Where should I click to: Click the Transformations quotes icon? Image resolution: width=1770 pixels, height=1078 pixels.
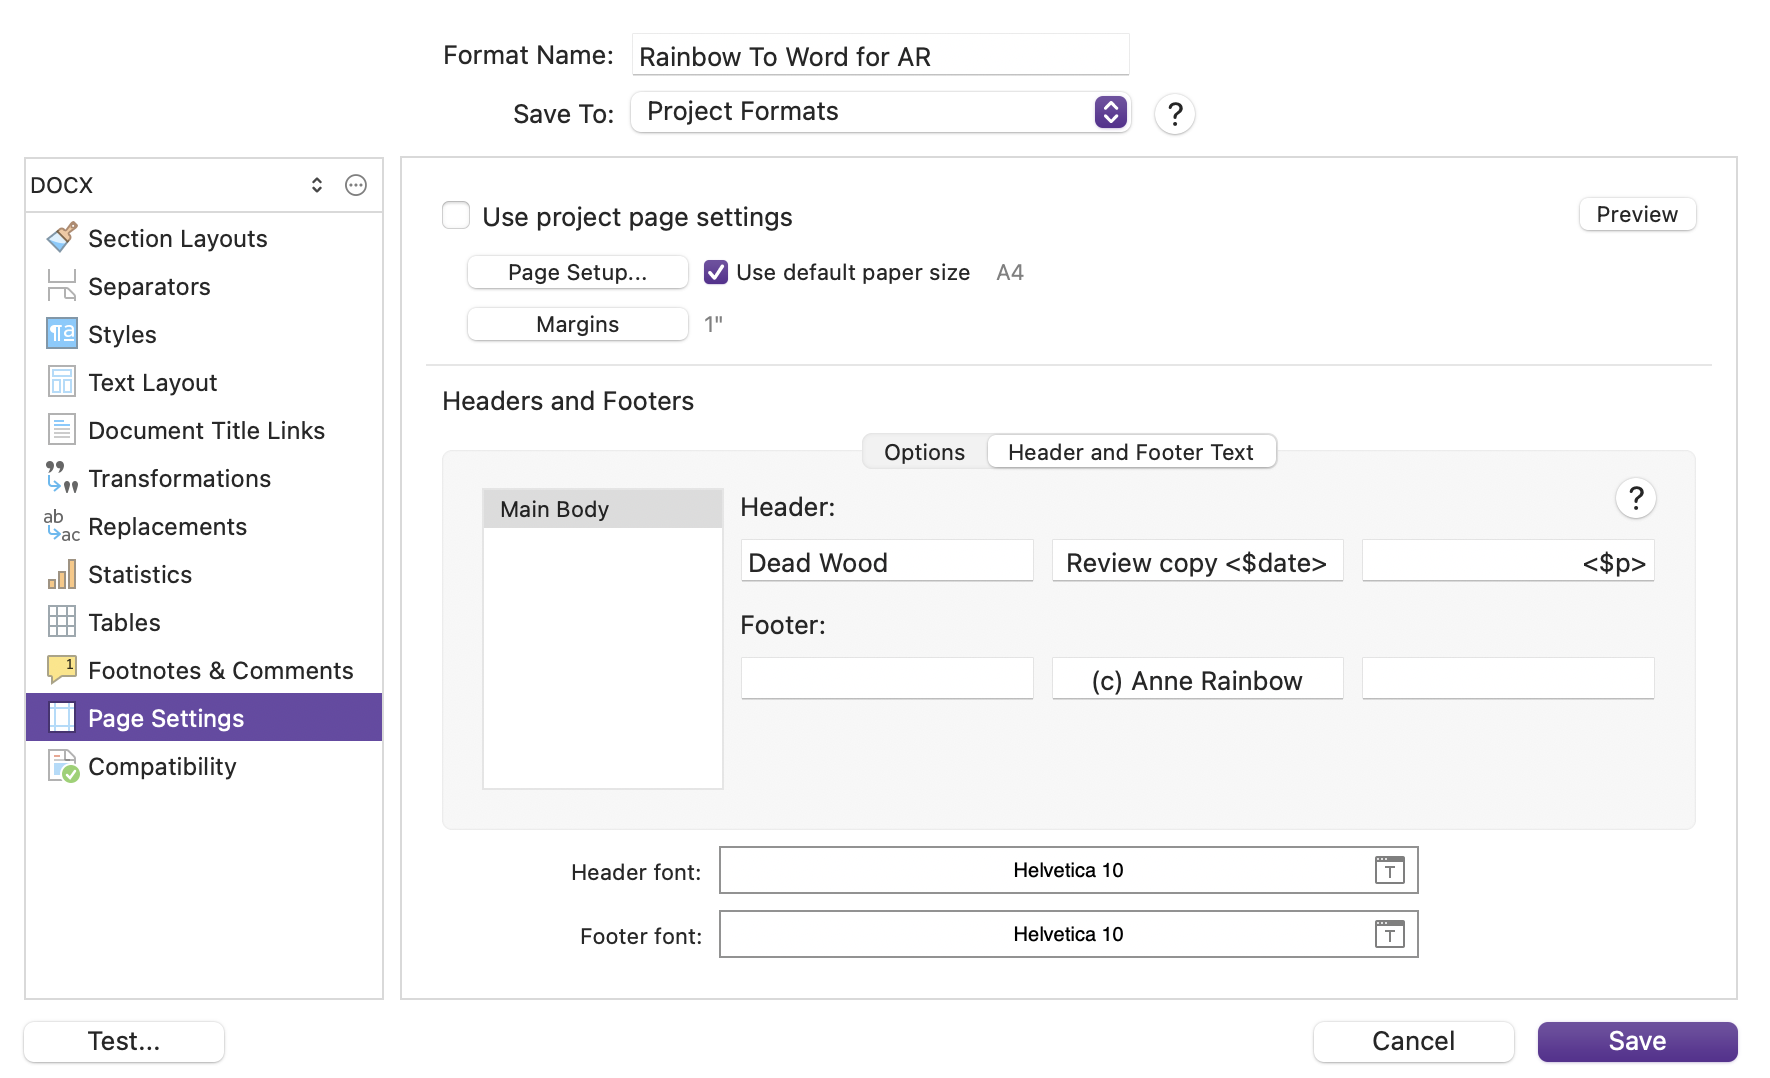[x=61, y=478]
